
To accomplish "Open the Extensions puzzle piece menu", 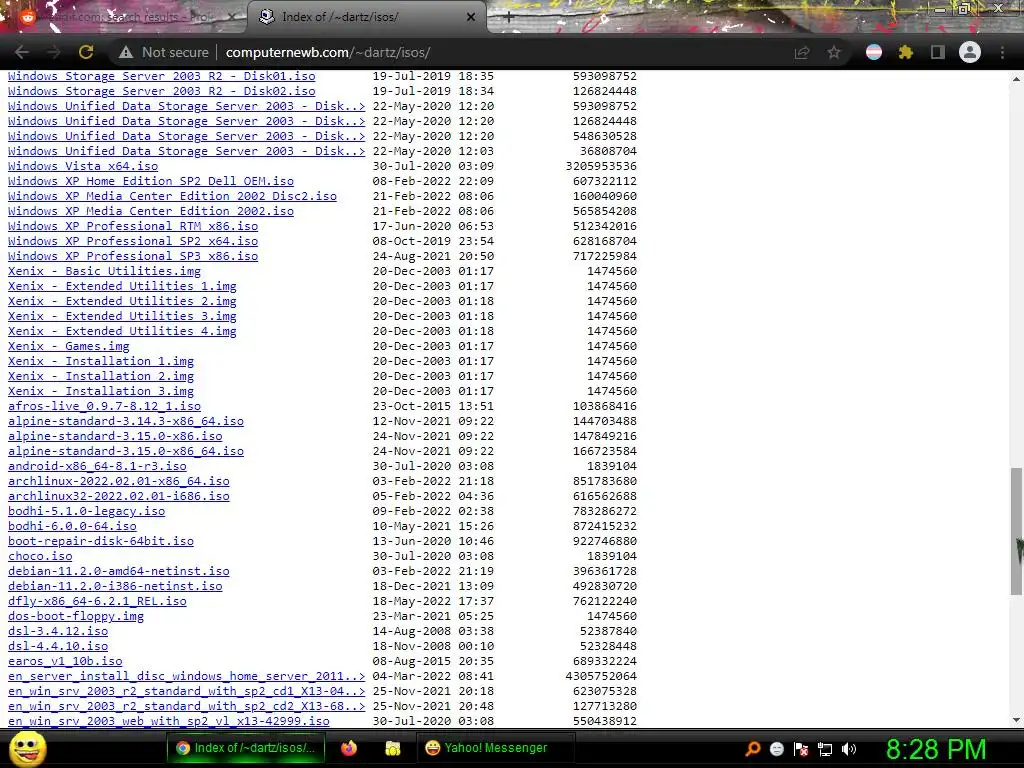I will (x=906, y=52).
